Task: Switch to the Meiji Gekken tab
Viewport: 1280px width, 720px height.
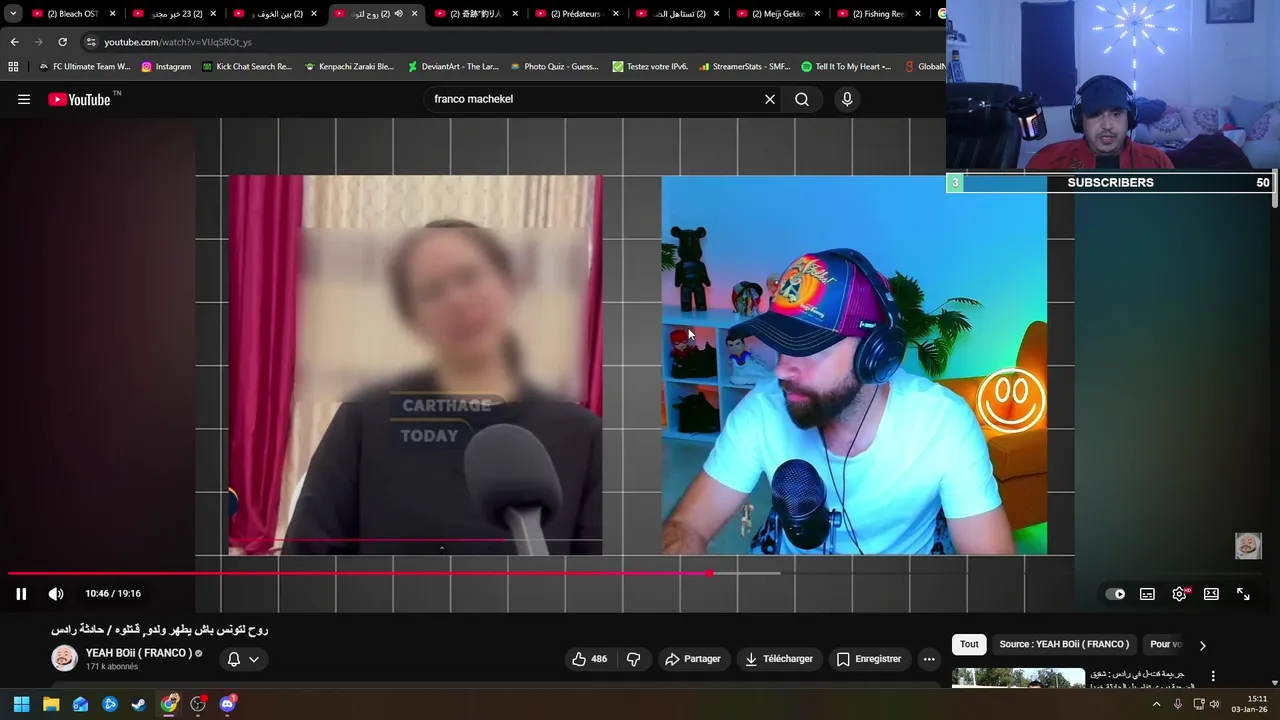Action: tap(777, 14)
